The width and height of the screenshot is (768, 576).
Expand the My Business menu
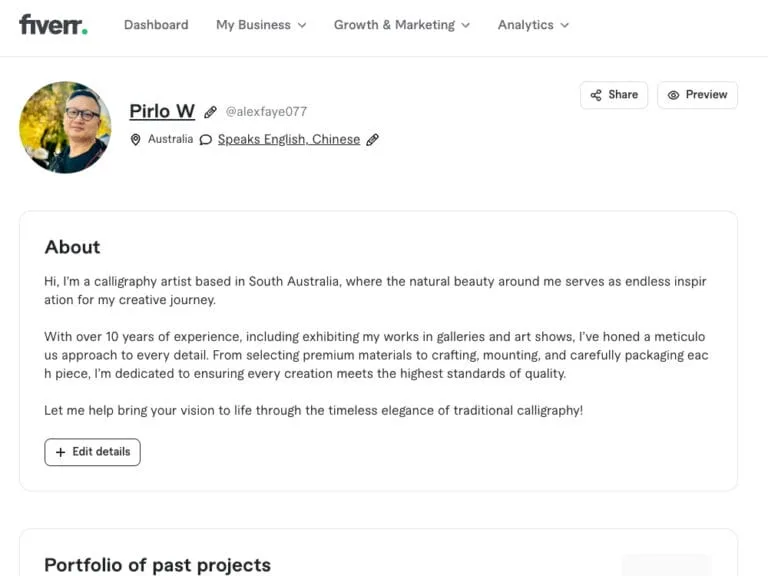point(261,25)
